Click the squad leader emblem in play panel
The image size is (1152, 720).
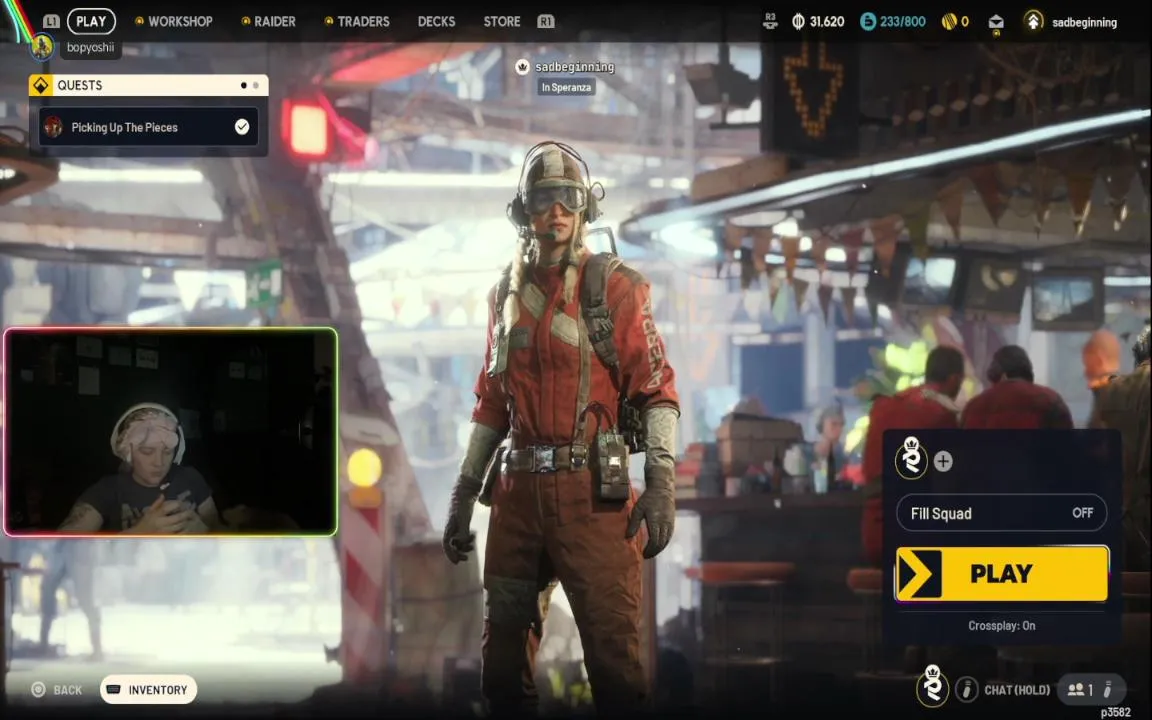tap(911, 459)
